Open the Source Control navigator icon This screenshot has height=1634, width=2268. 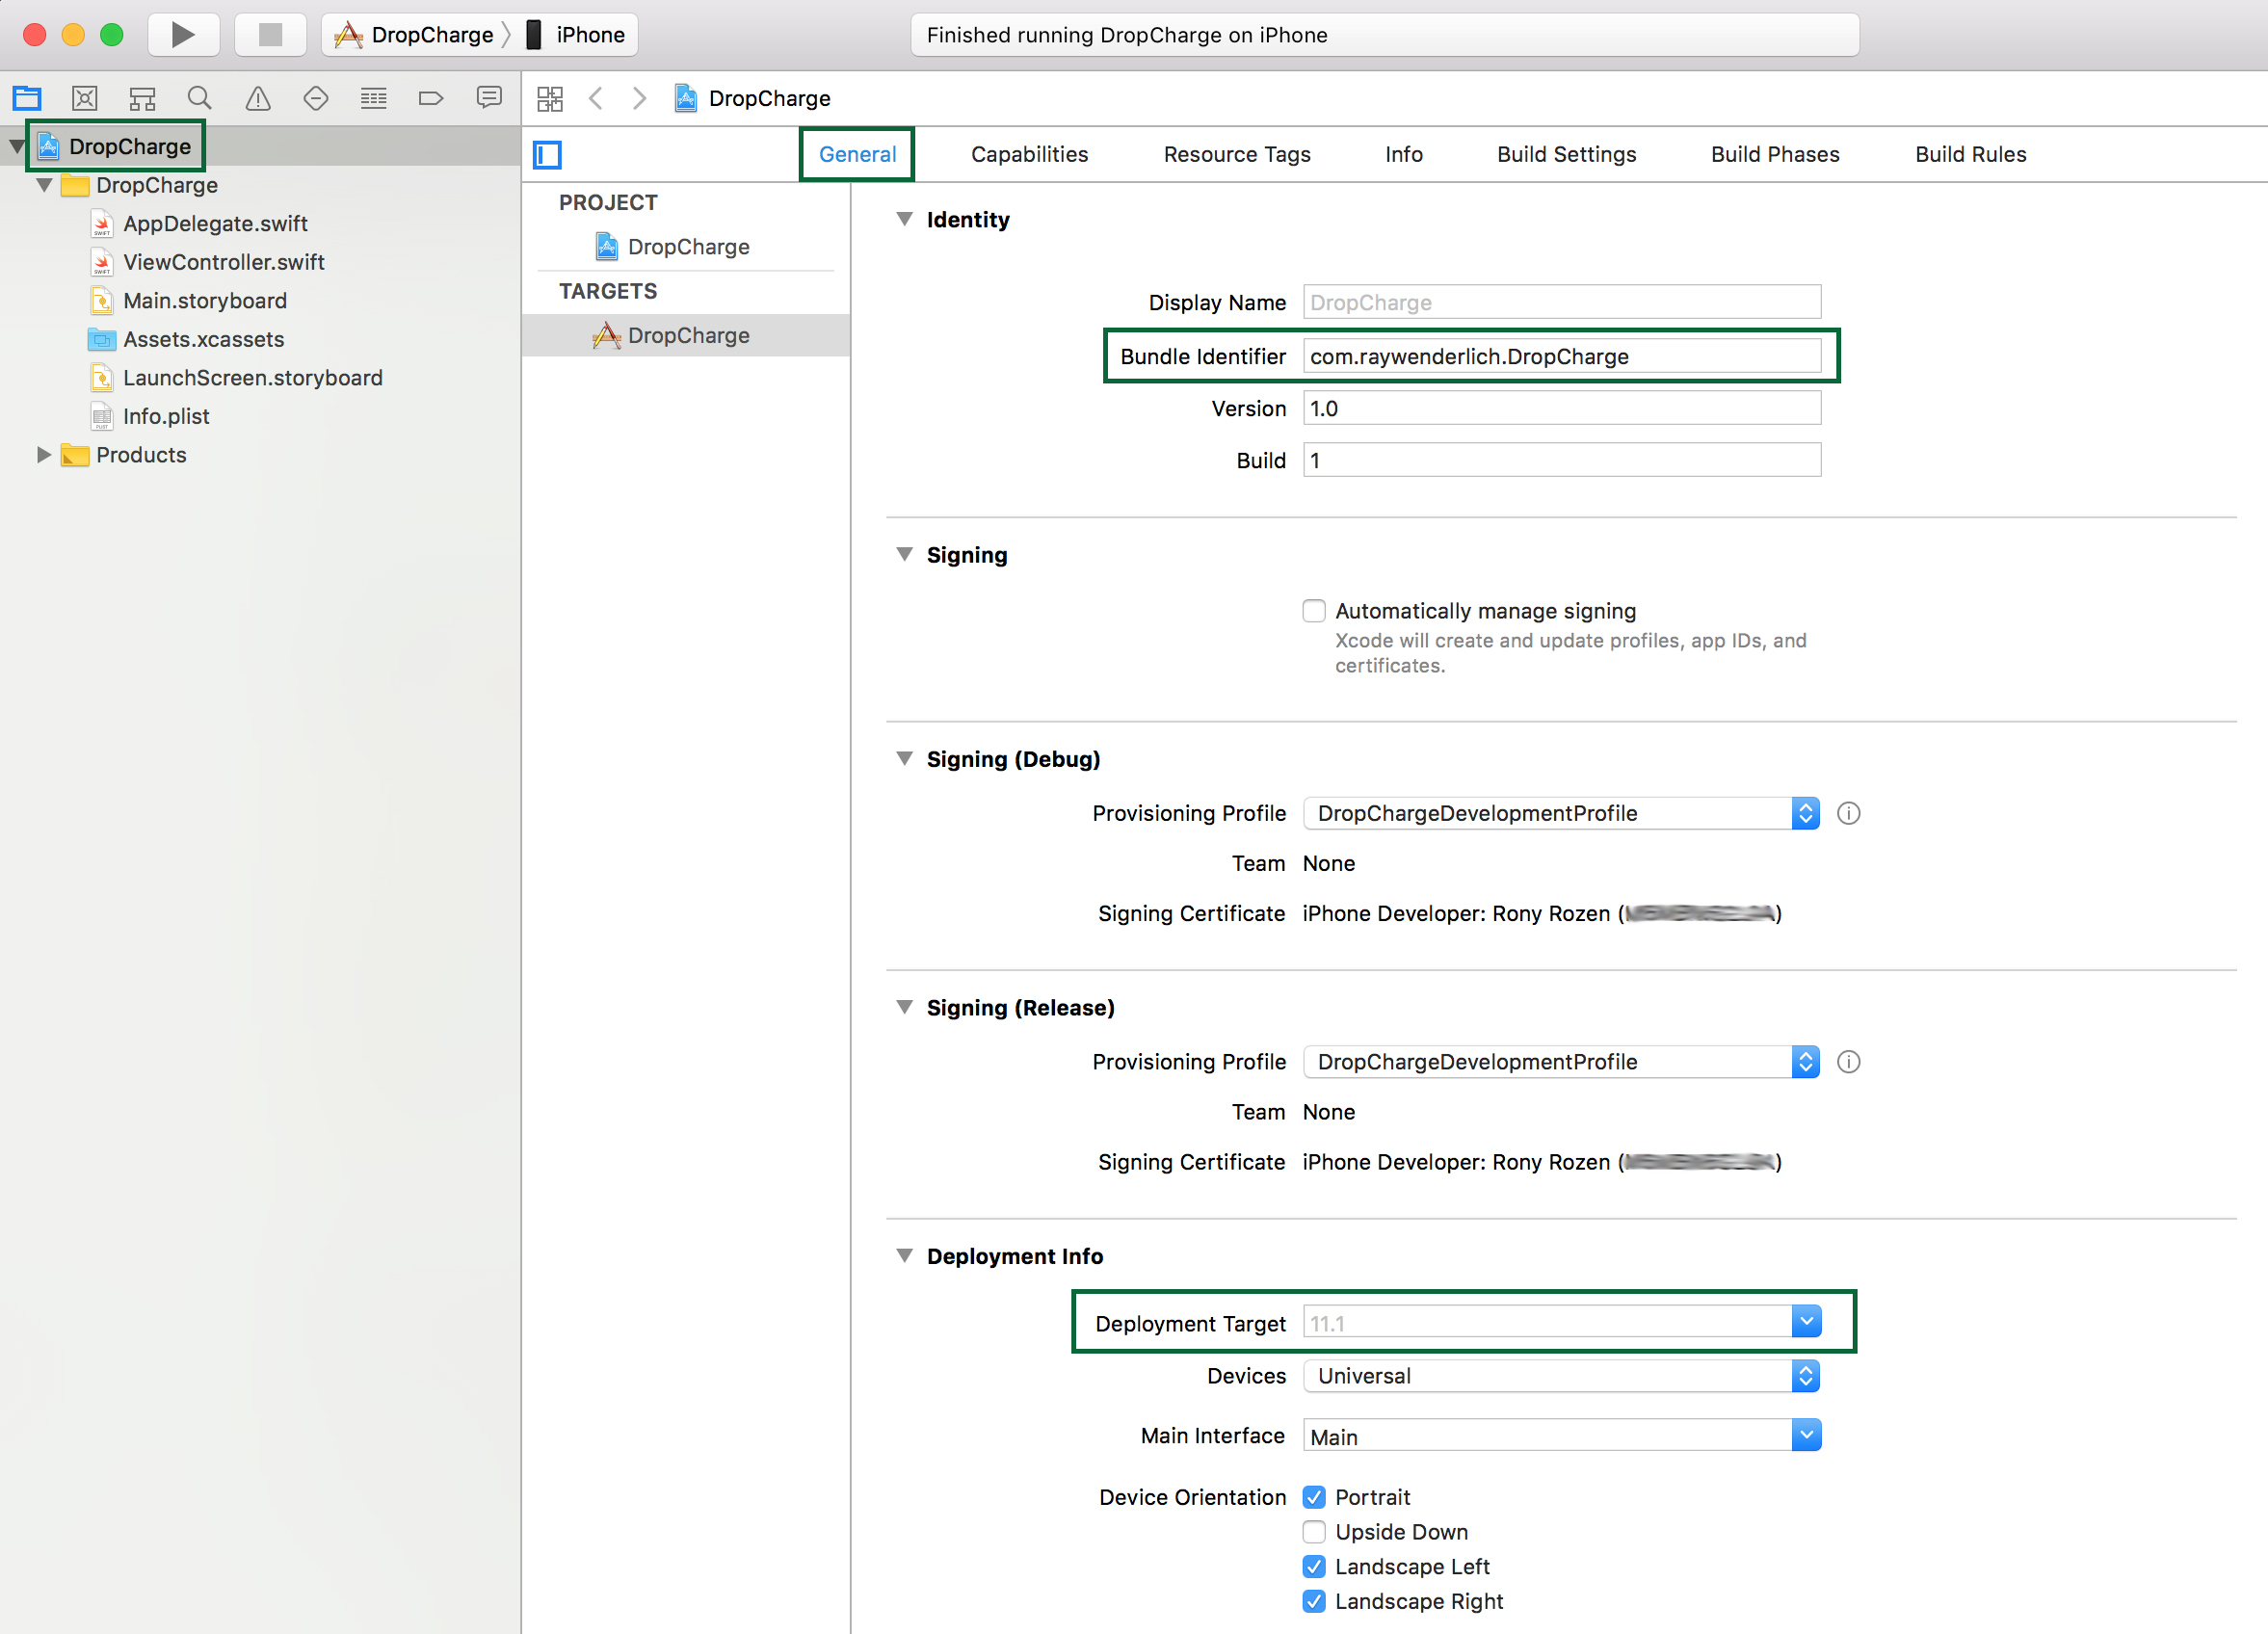(x=85, y=98)
